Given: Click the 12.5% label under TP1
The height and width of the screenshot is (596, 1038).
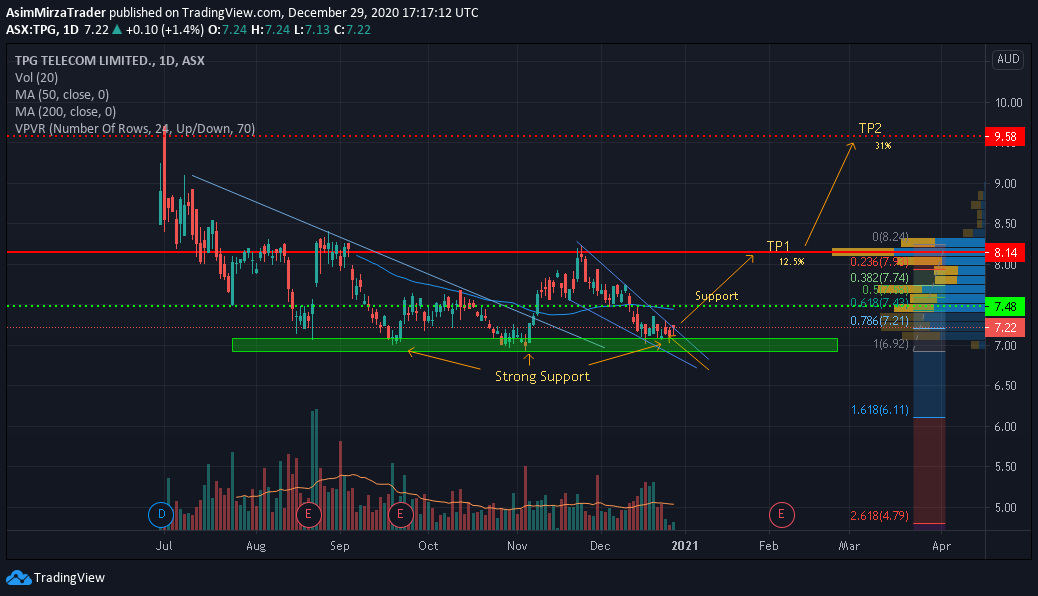Looking at the screenshot, I should (792, 262).
